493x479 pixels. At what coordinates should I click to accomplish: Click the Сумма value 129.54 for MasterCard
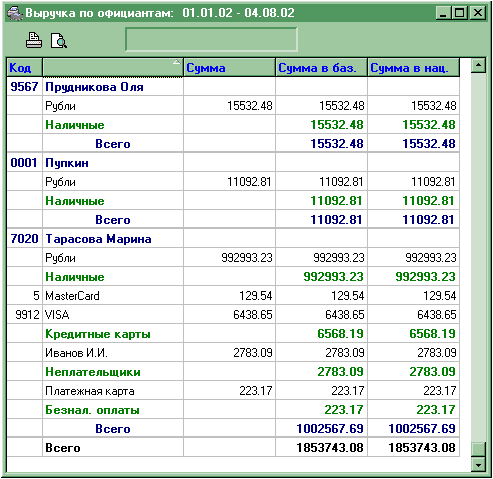click(256, 296)
